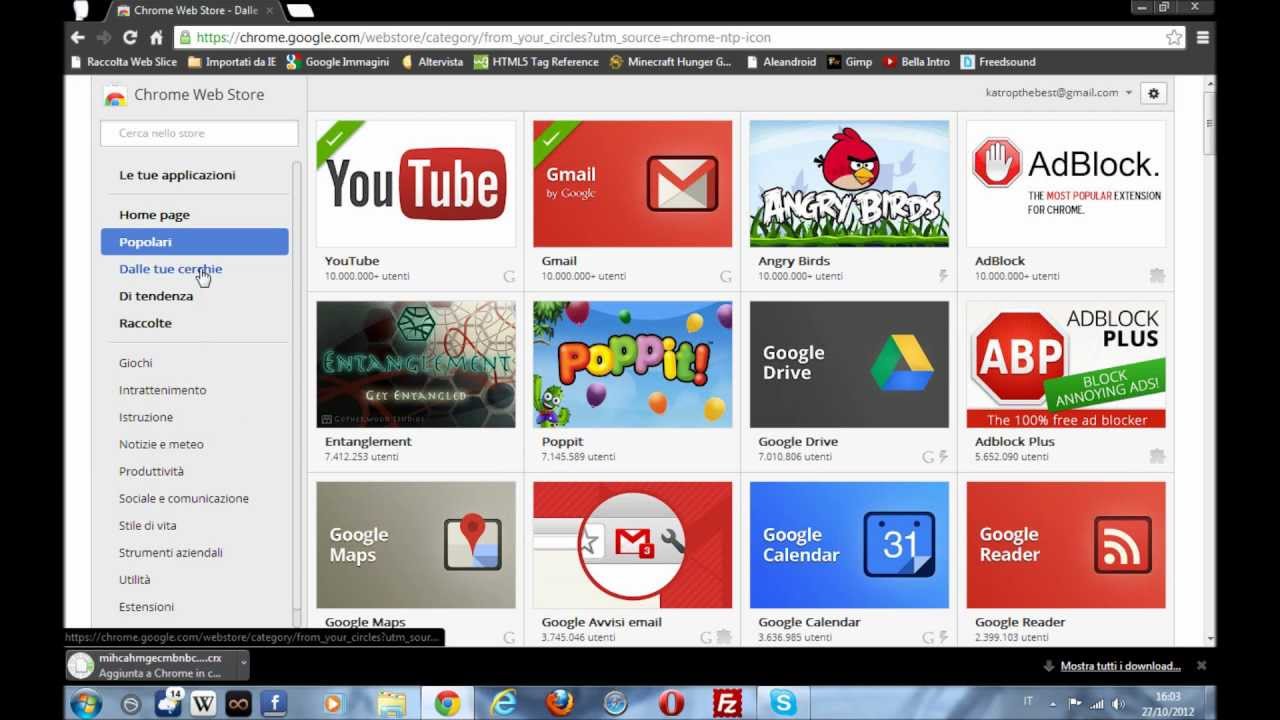Switch to Internet Explorer in the taskbar
Image resolution: width=1280 pixels, height=720 pixels.
[x=503, y=704]
